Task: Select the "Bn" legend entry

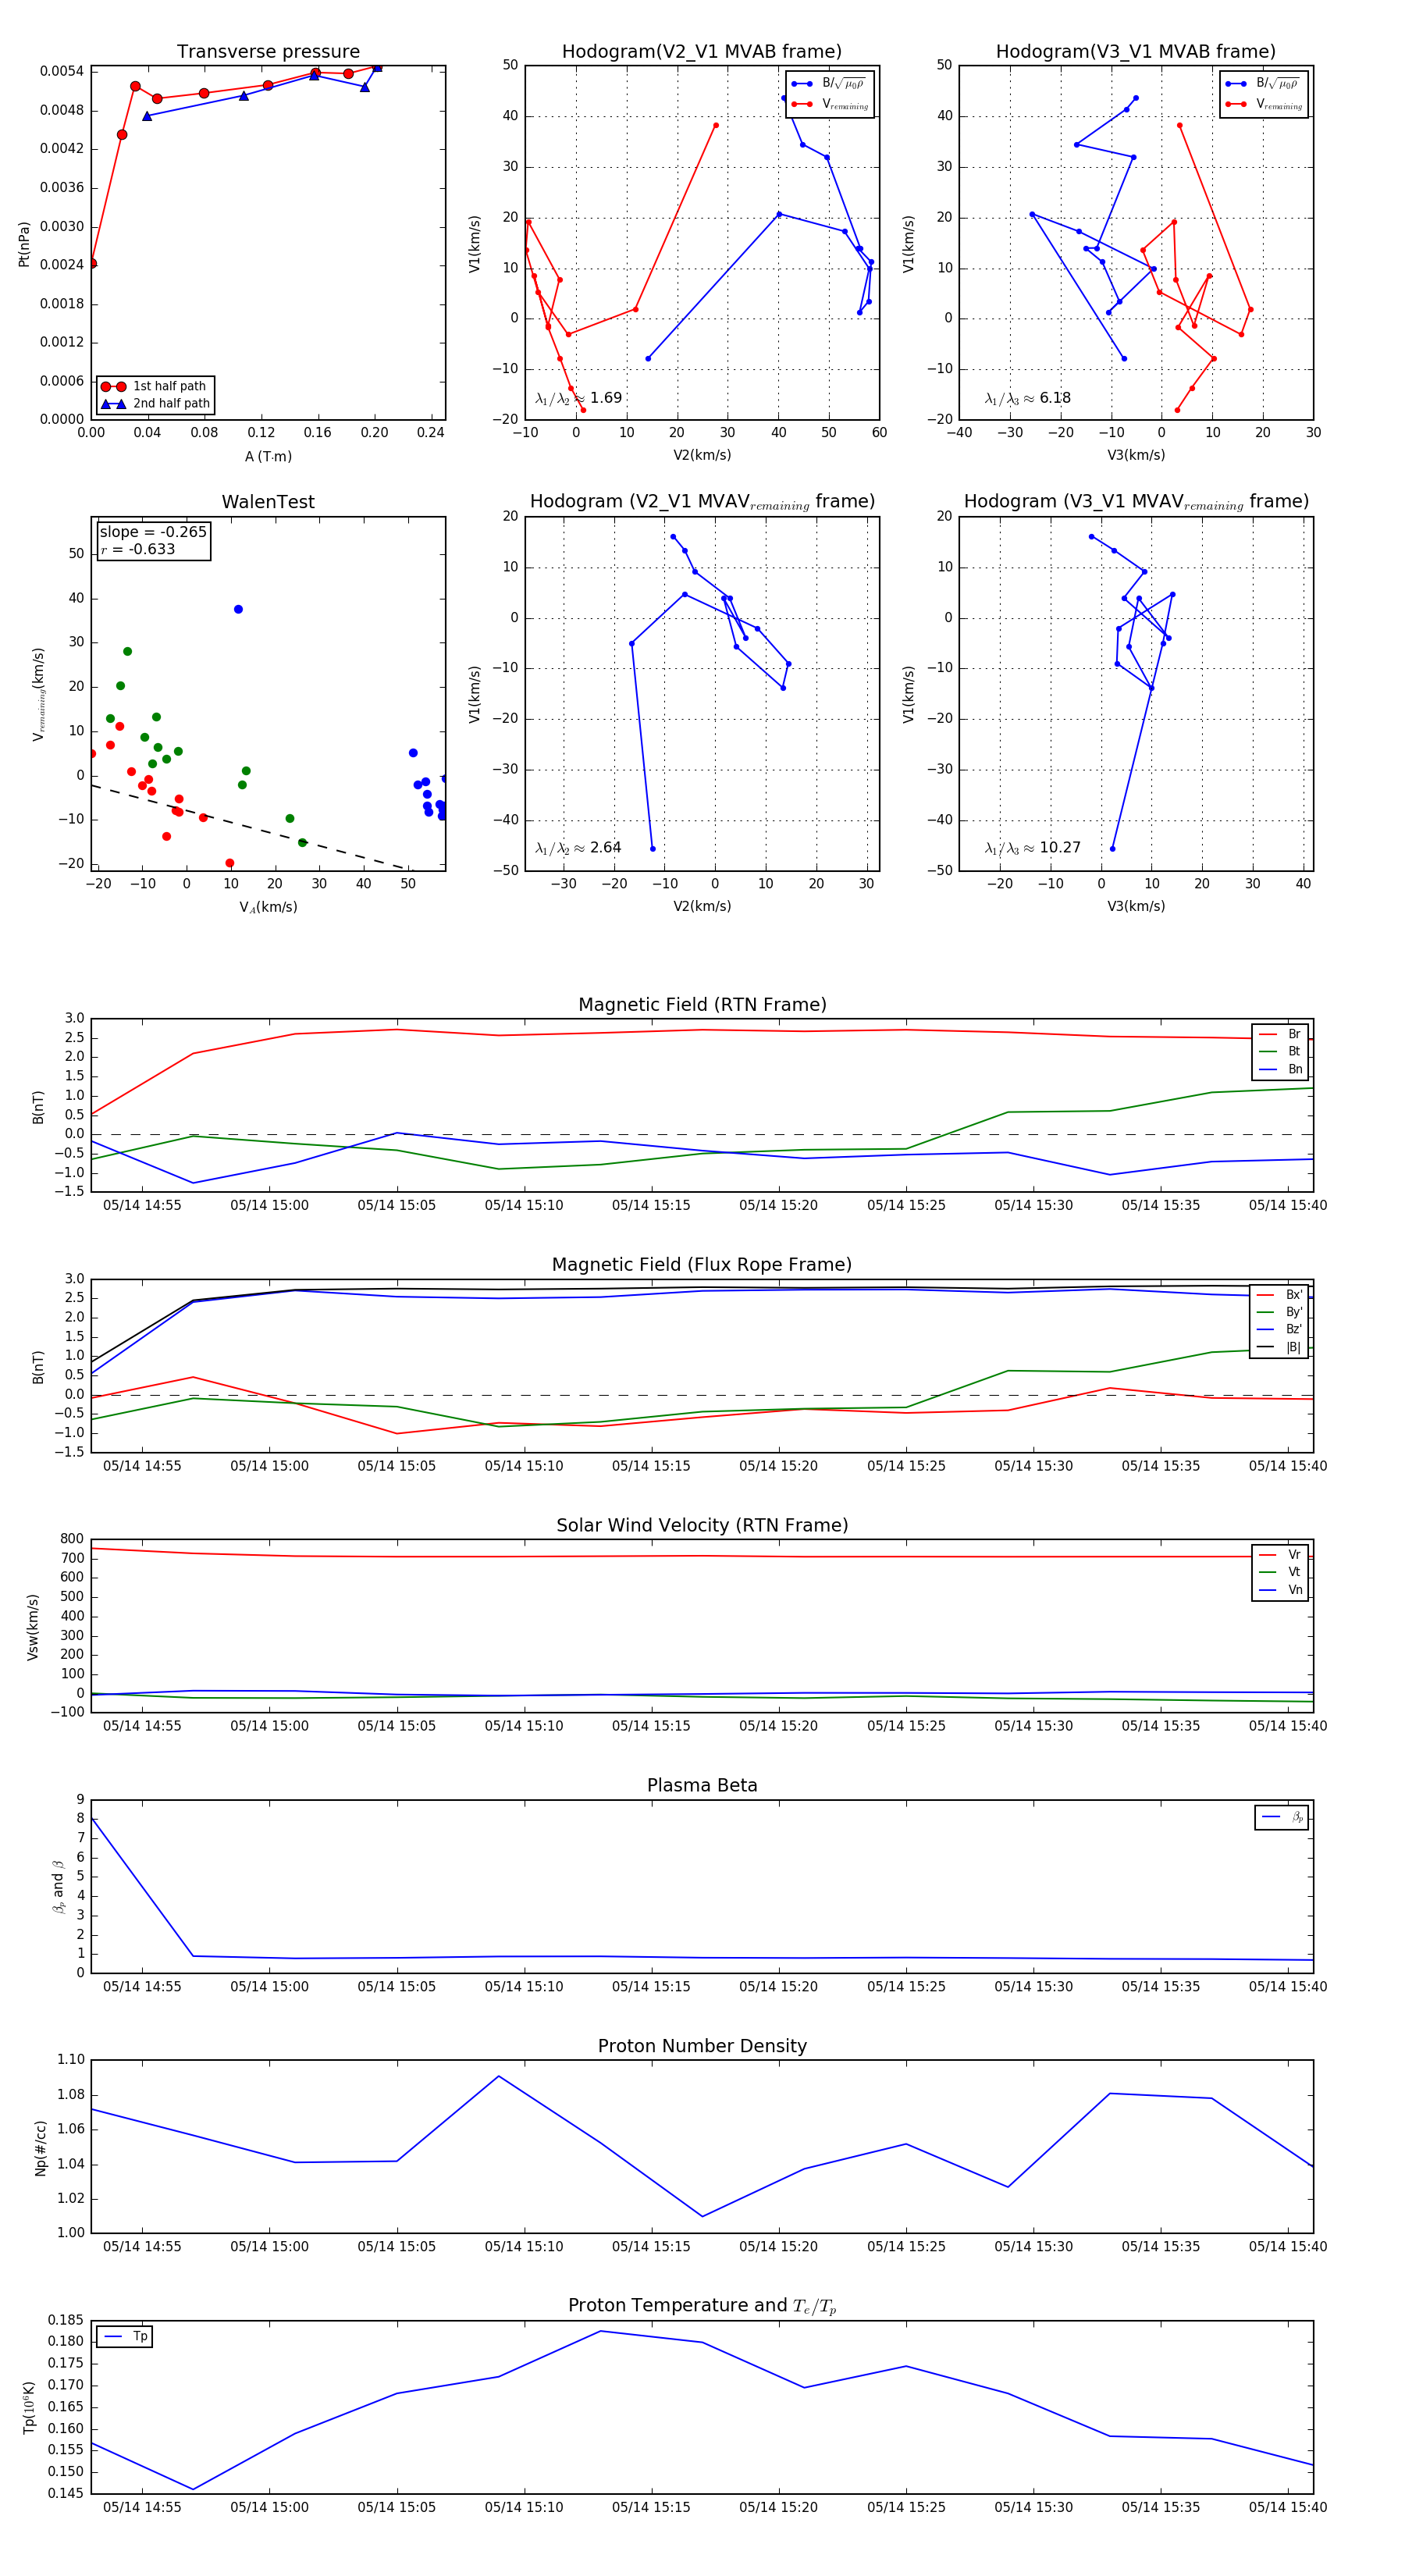Action: pos(1280,1069)
